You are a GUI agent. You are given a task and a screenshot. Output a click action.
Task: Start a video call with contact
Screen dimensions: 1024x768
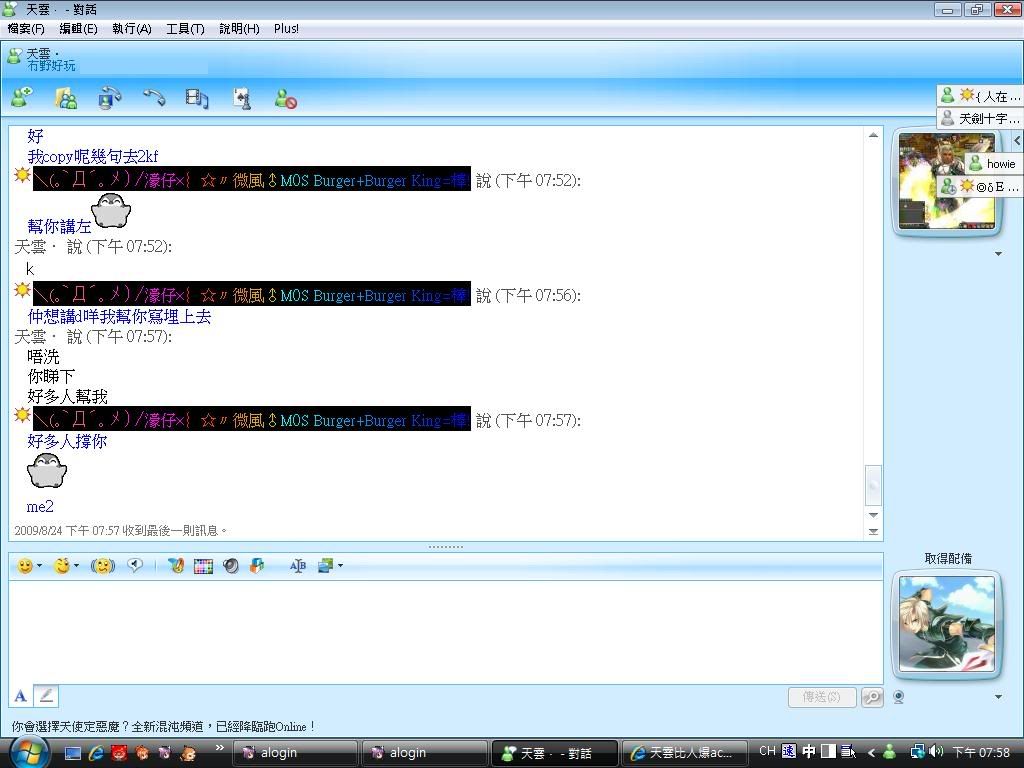(x=109, y=97)
